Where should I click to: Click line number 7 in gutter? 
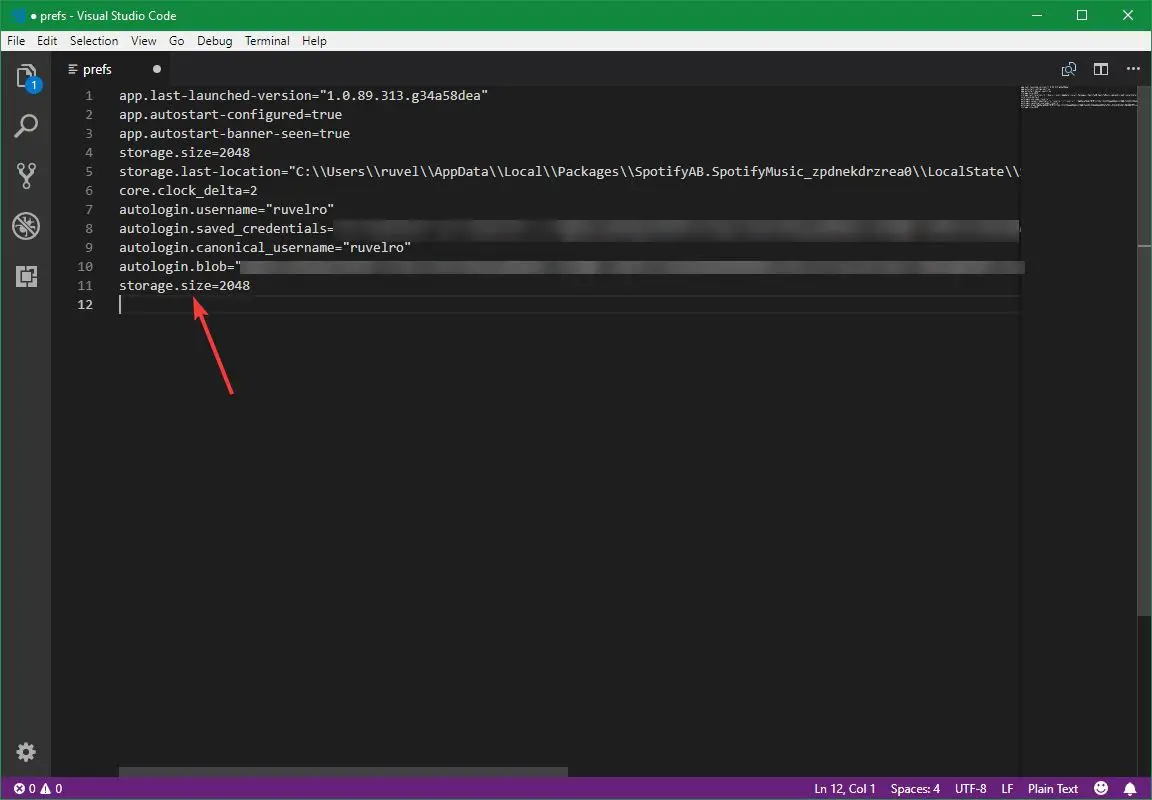(x=89, y=209)
